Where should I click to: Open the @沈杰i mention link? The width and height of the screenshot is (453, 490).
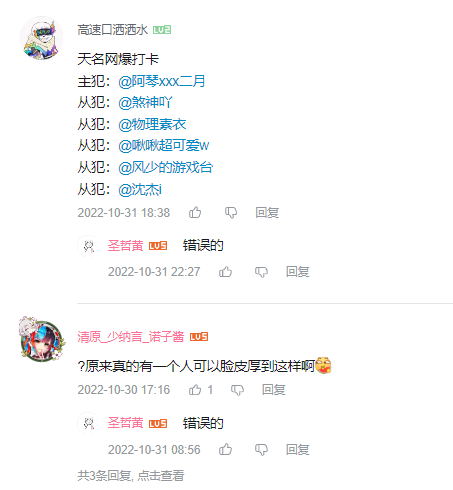pos(140,190)
